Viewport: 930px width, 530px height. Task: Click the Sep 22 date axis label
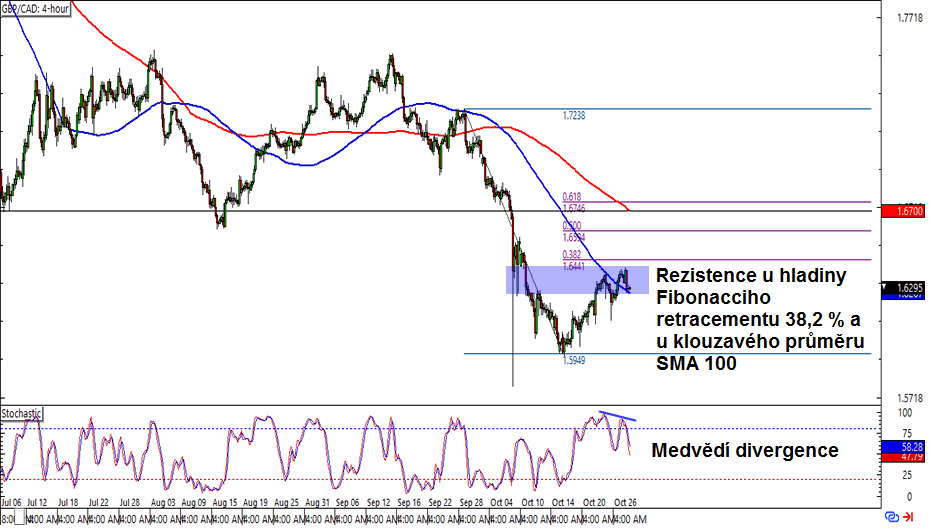(x=439, y=502)
